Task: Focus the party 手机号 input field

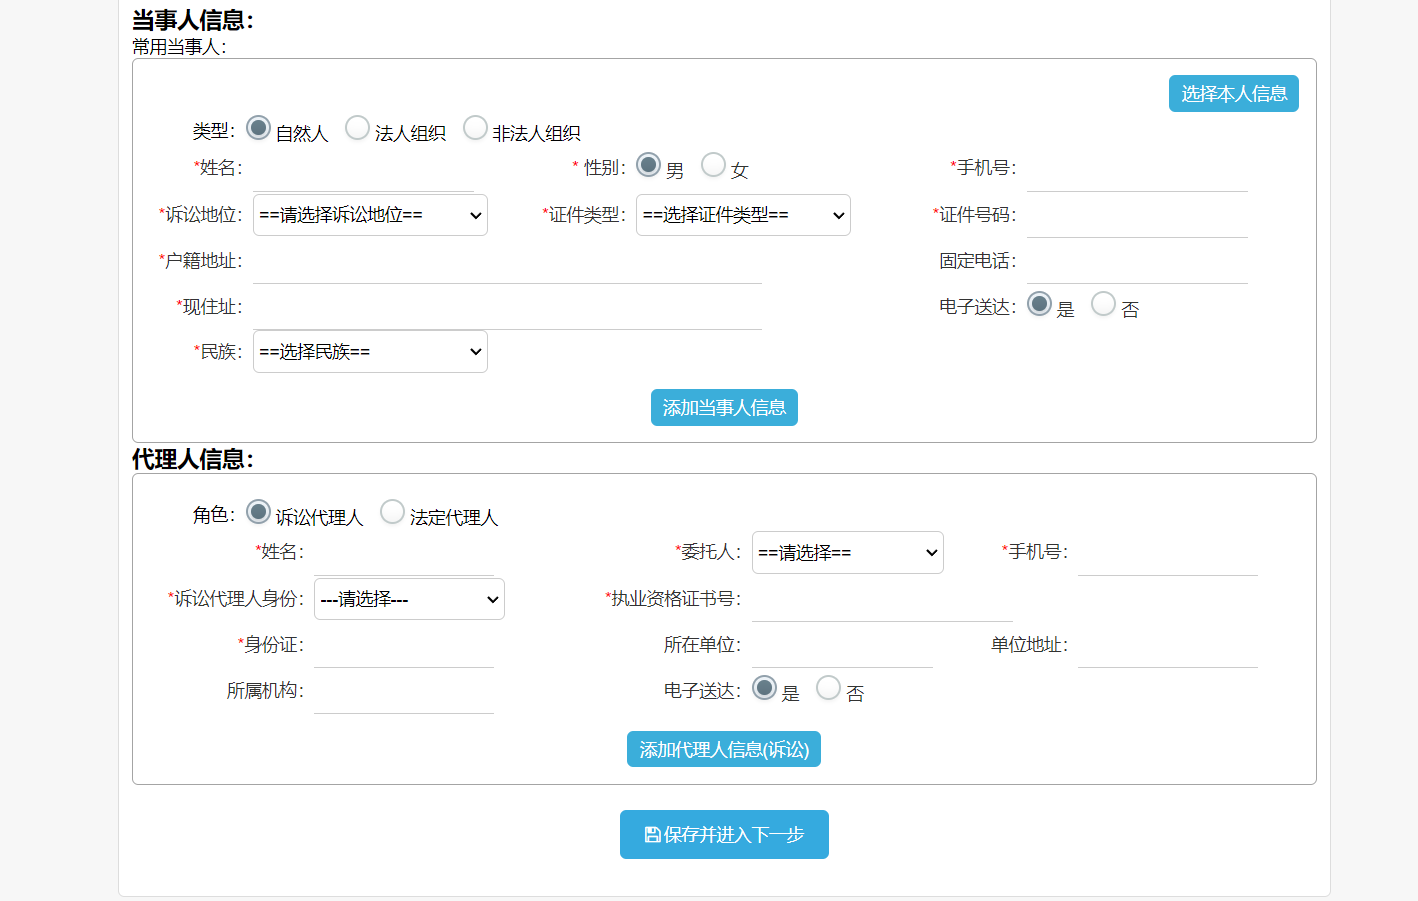Action: 1137,170
